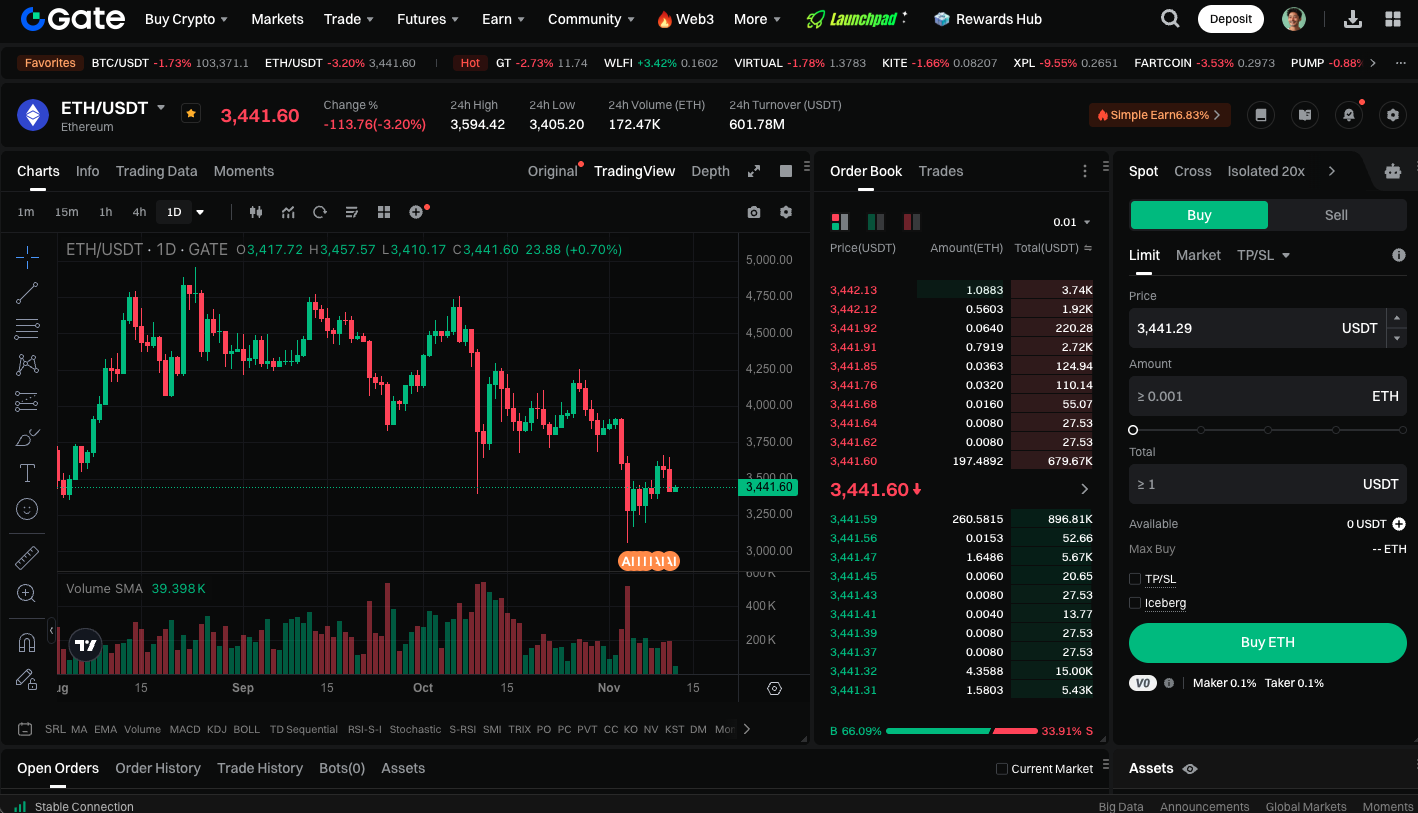Image resolution: width=1418 pixels, height=813 pixels.
Task: Check the Iceberg order option
Action: pos(1135,603)
